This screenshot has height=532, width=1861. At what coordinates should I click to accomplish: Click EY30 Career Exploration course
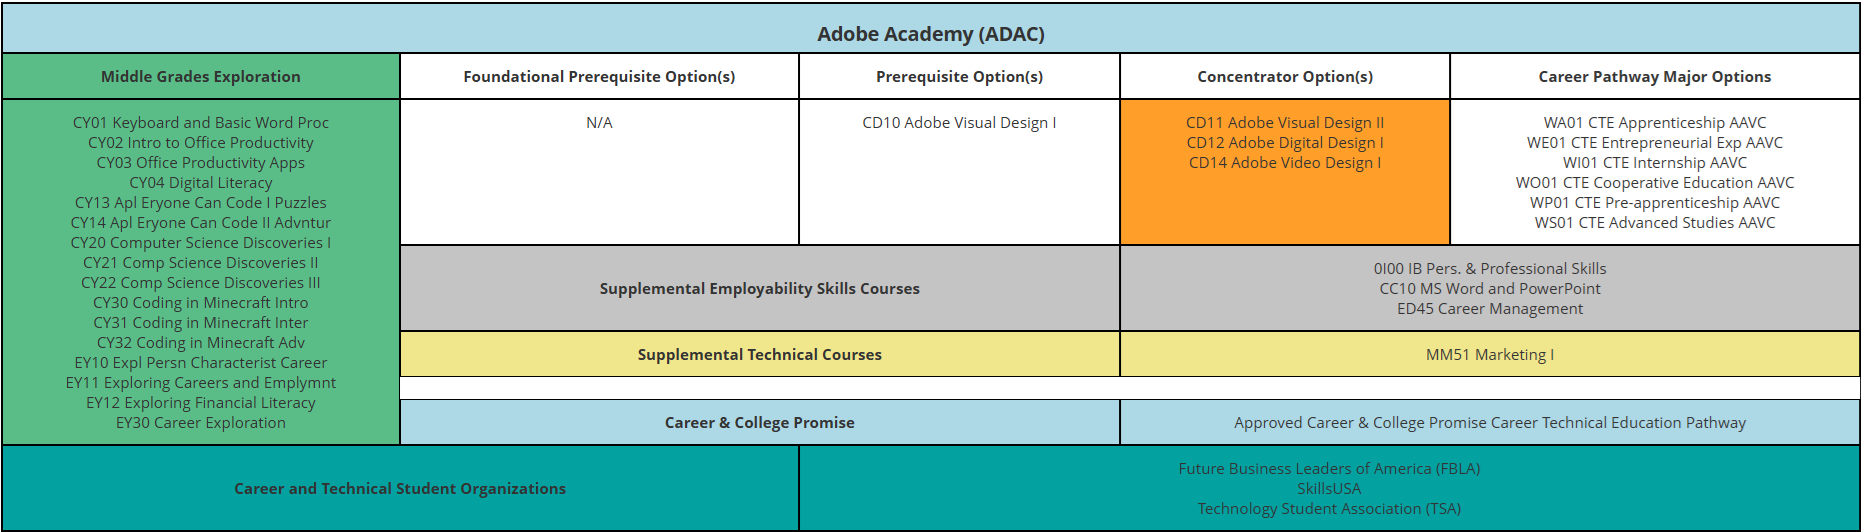pyautogui.click(x=200, y=423)
